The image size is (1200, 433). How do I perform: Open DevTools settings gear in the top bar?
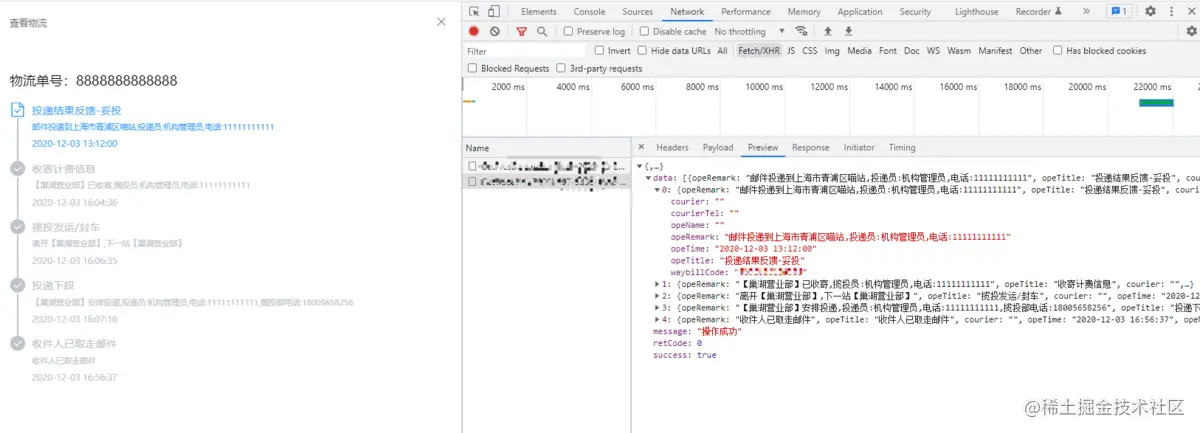1150,11
